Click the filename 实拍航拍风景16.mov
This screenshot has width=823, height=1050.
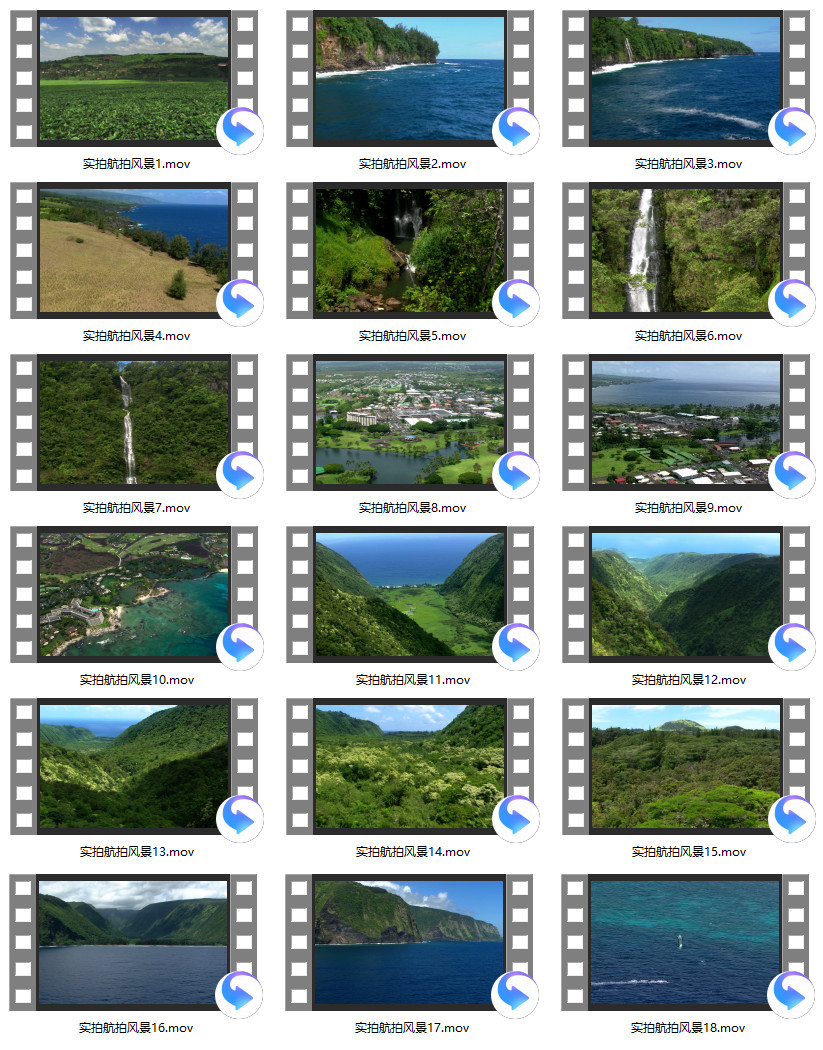click(x=136, y=1028)
